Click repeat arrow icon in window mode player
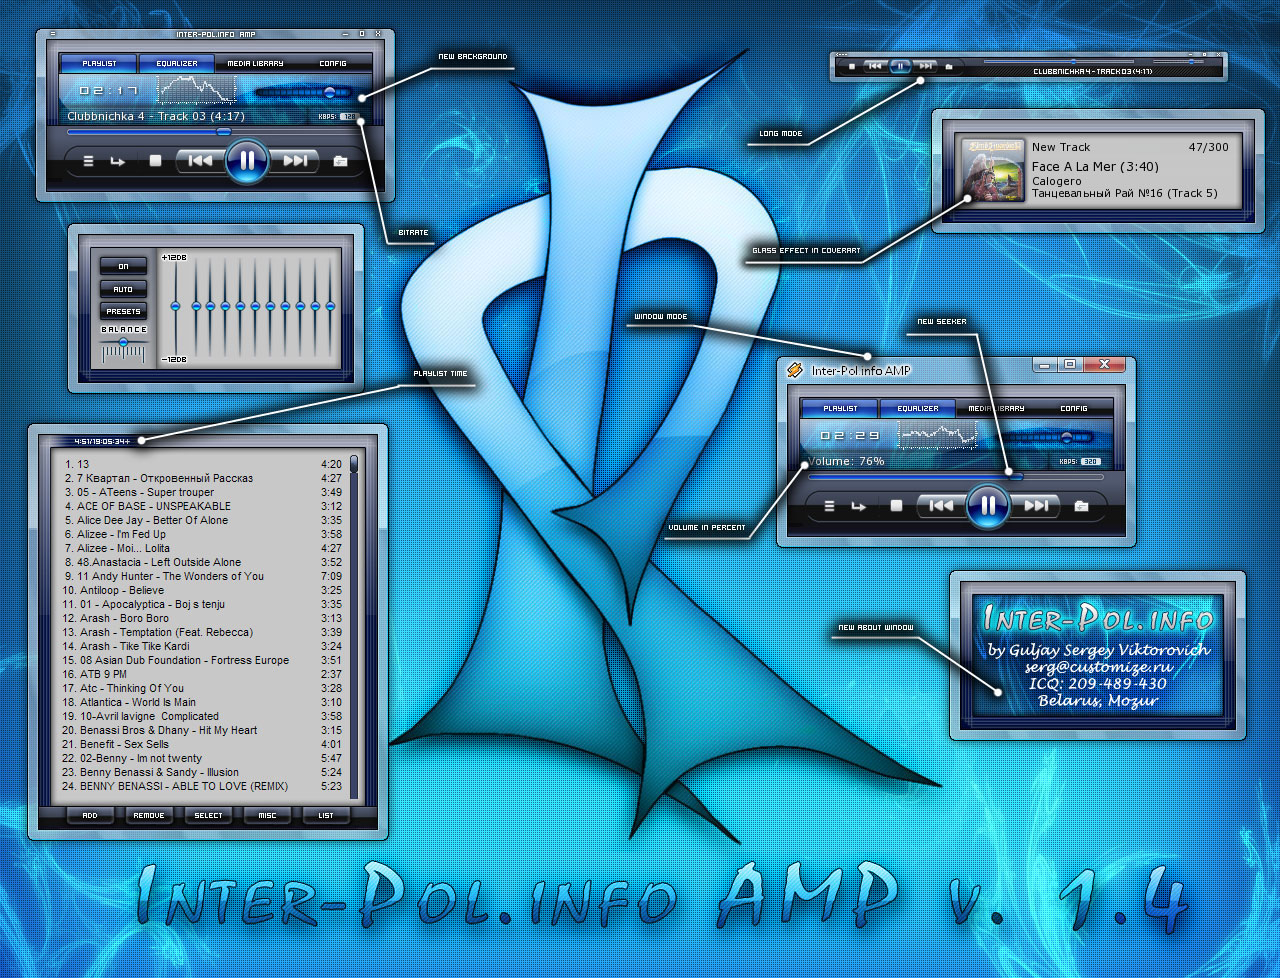The image size is (1280, 978). point(859,506)
